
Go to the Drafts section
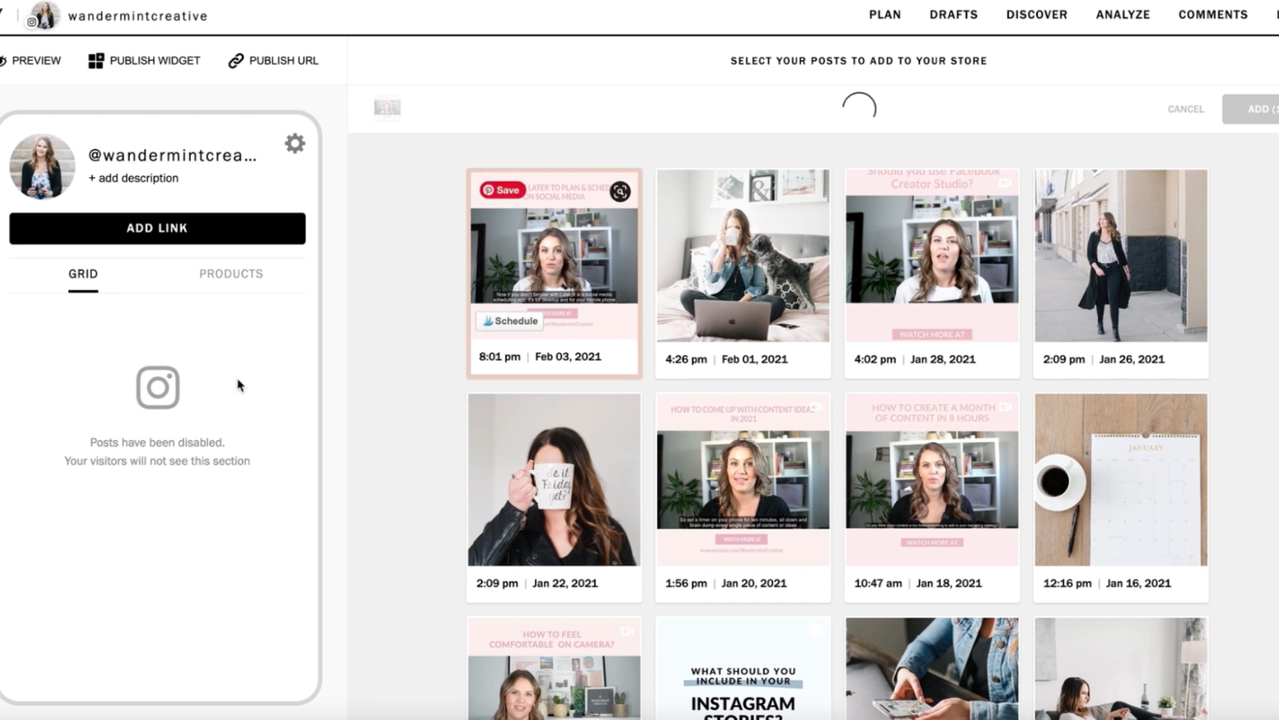tap(953, 15)
